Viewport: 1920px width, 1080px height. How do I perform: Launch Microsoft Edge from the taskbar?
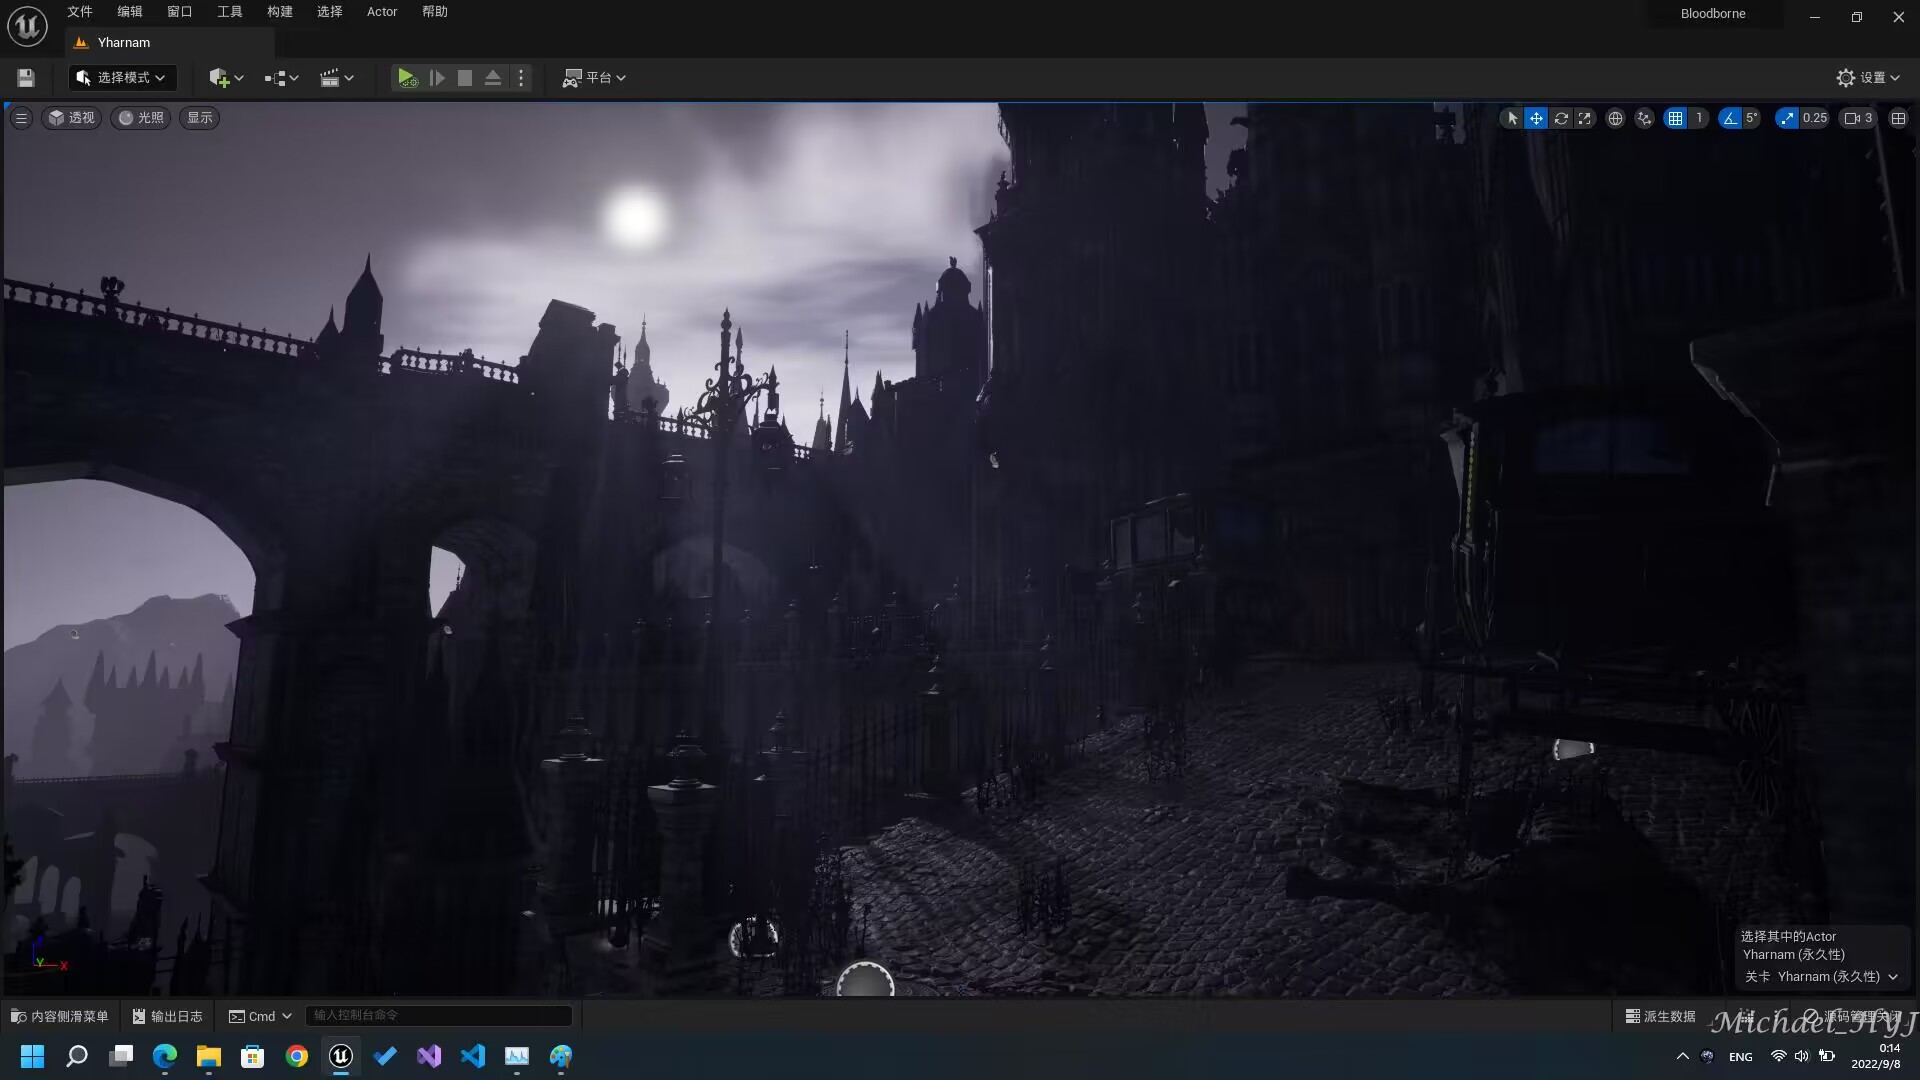tap(165, 1056)
